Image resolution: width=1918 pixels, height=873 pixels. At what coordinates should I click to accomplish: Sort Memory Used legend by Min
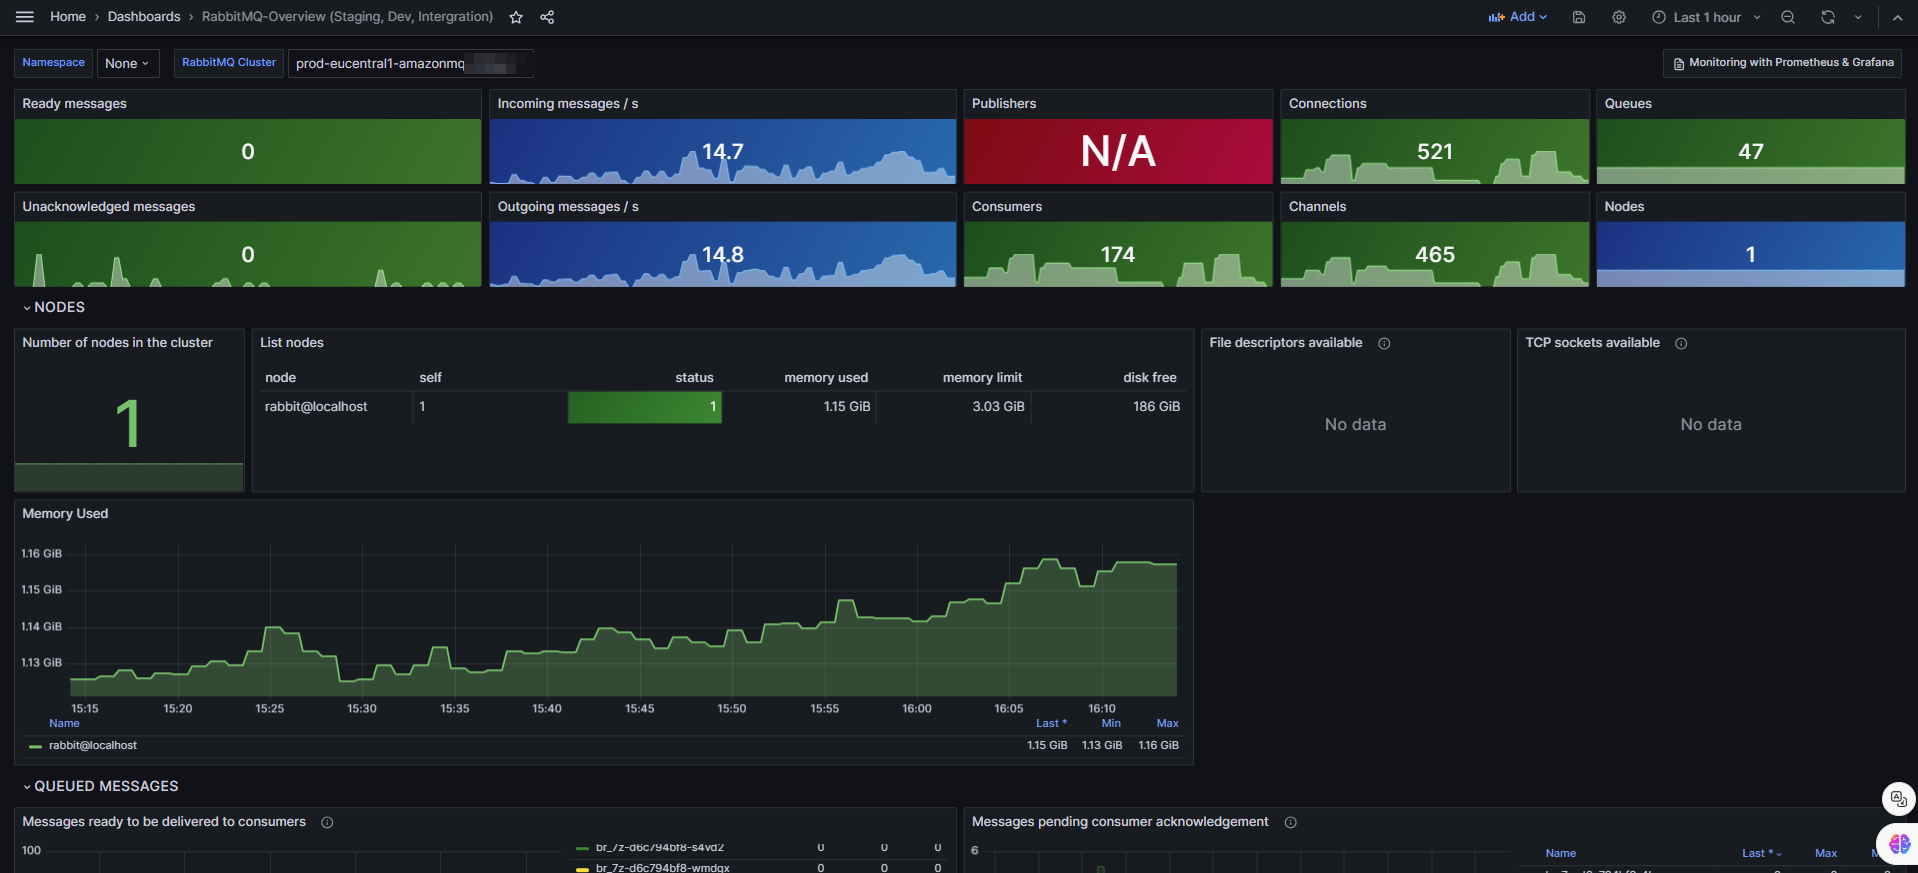tap(1111, 723)
